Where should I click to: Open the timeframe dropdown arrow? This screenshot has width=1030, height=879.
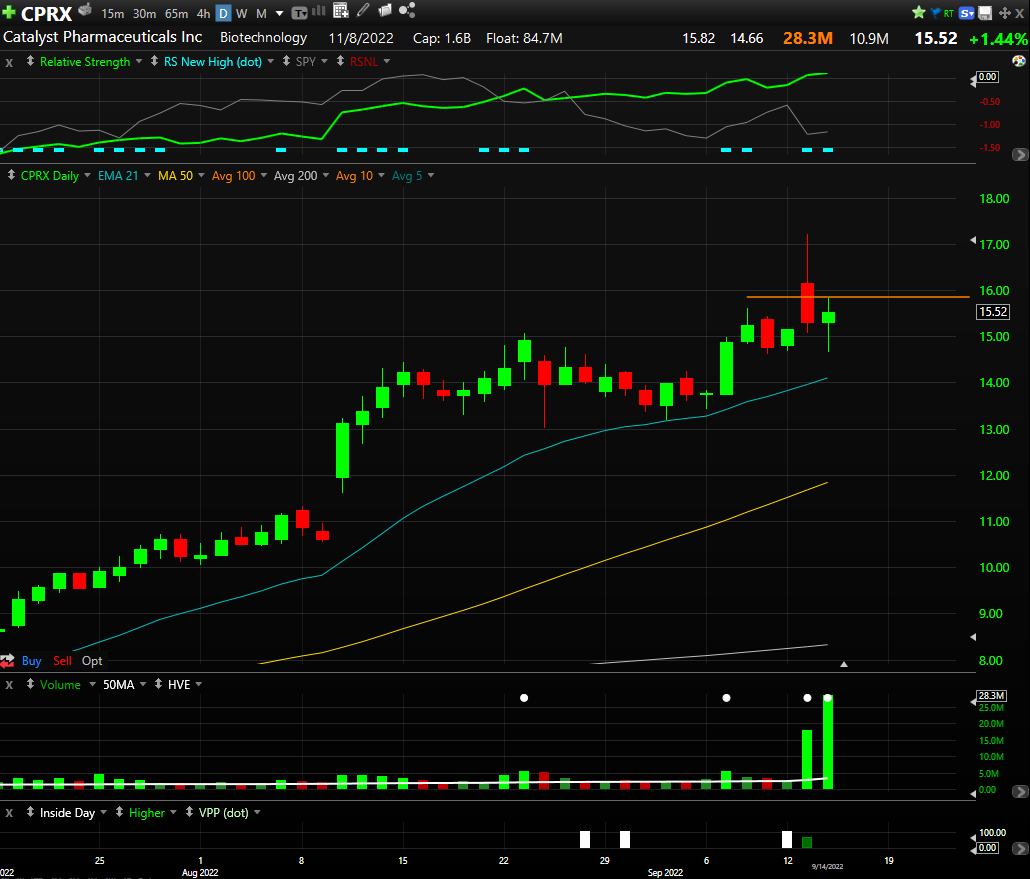coord(279,13)
